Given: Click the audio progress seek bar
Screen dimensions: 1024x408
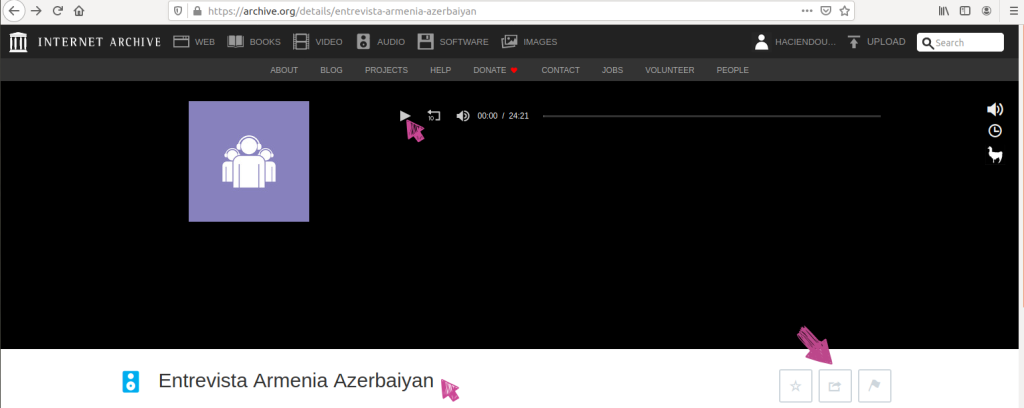Looking at the screenshot, I should (711, 116).
